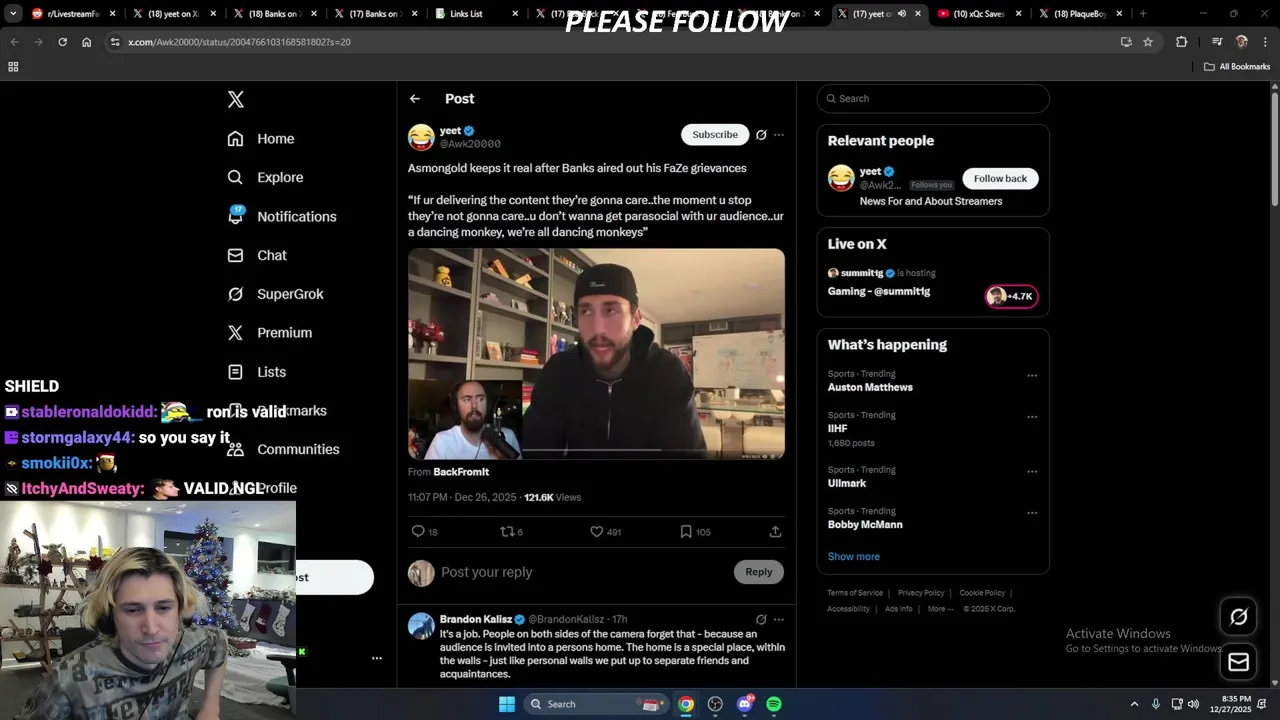Image resolution: width=1280 pixels, height=720 pixels.
Task: Open Spotify from the taskbar
Action: pyautogui.click(x=774, y=704)
